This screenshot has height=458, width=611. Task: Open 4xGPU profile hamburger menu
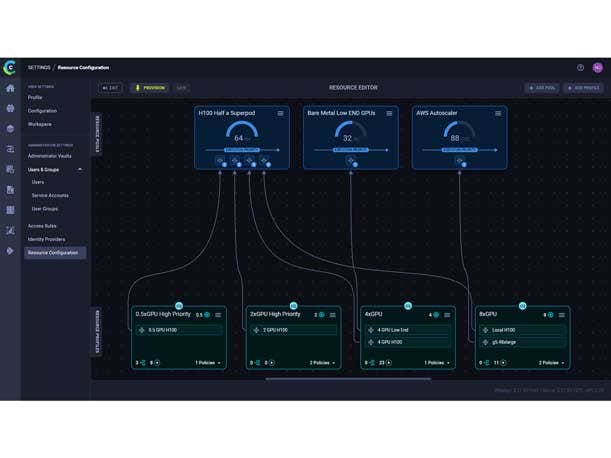pos(447,315)
